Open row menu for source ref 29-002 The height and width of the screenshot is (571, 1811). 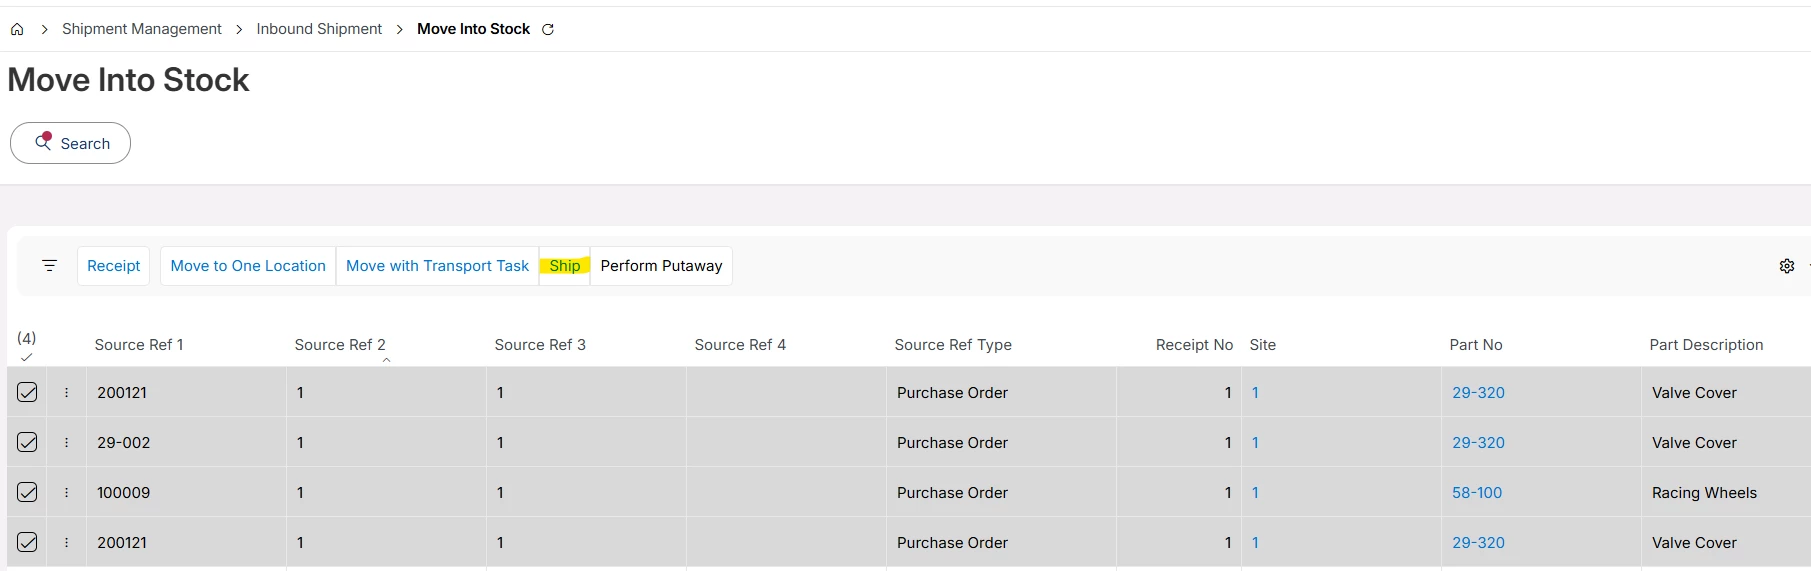(x=67, y=442)
